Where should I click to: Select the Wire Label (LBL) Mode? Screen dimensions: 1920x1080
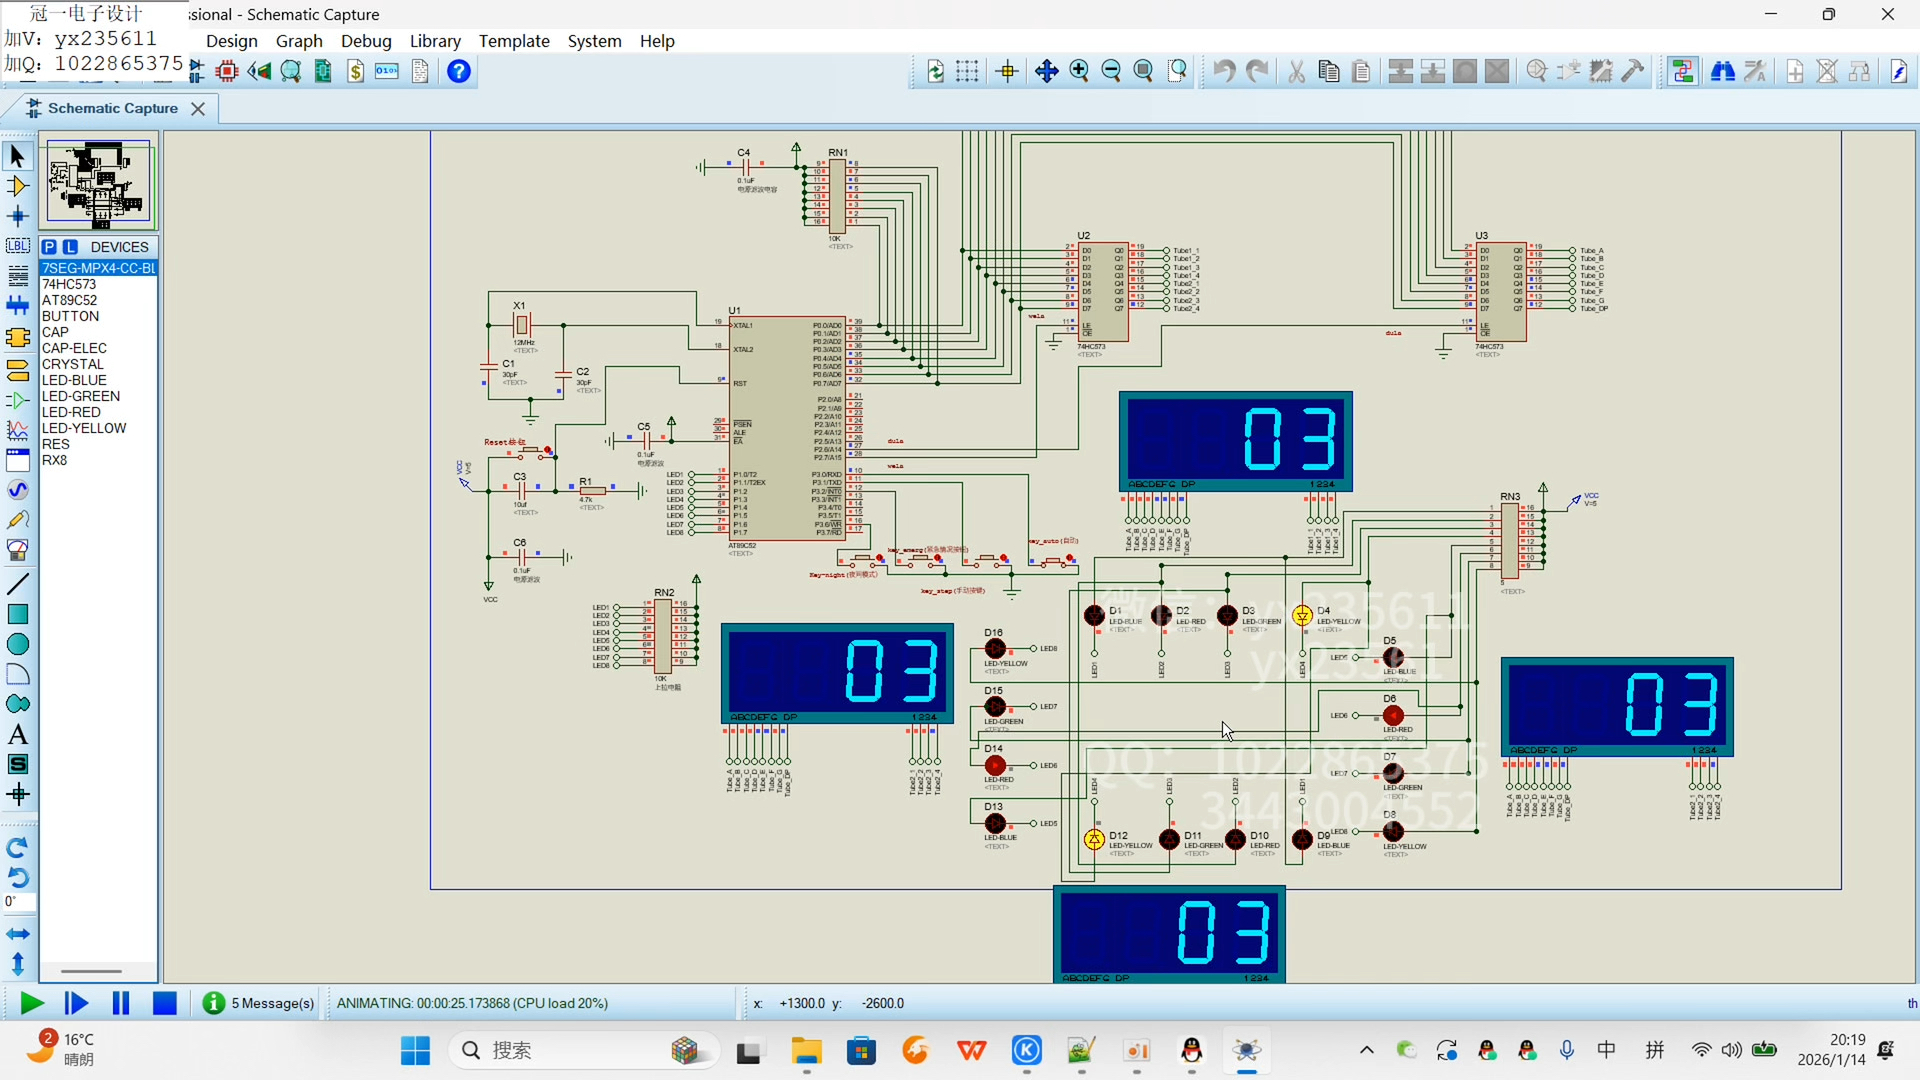17,246
